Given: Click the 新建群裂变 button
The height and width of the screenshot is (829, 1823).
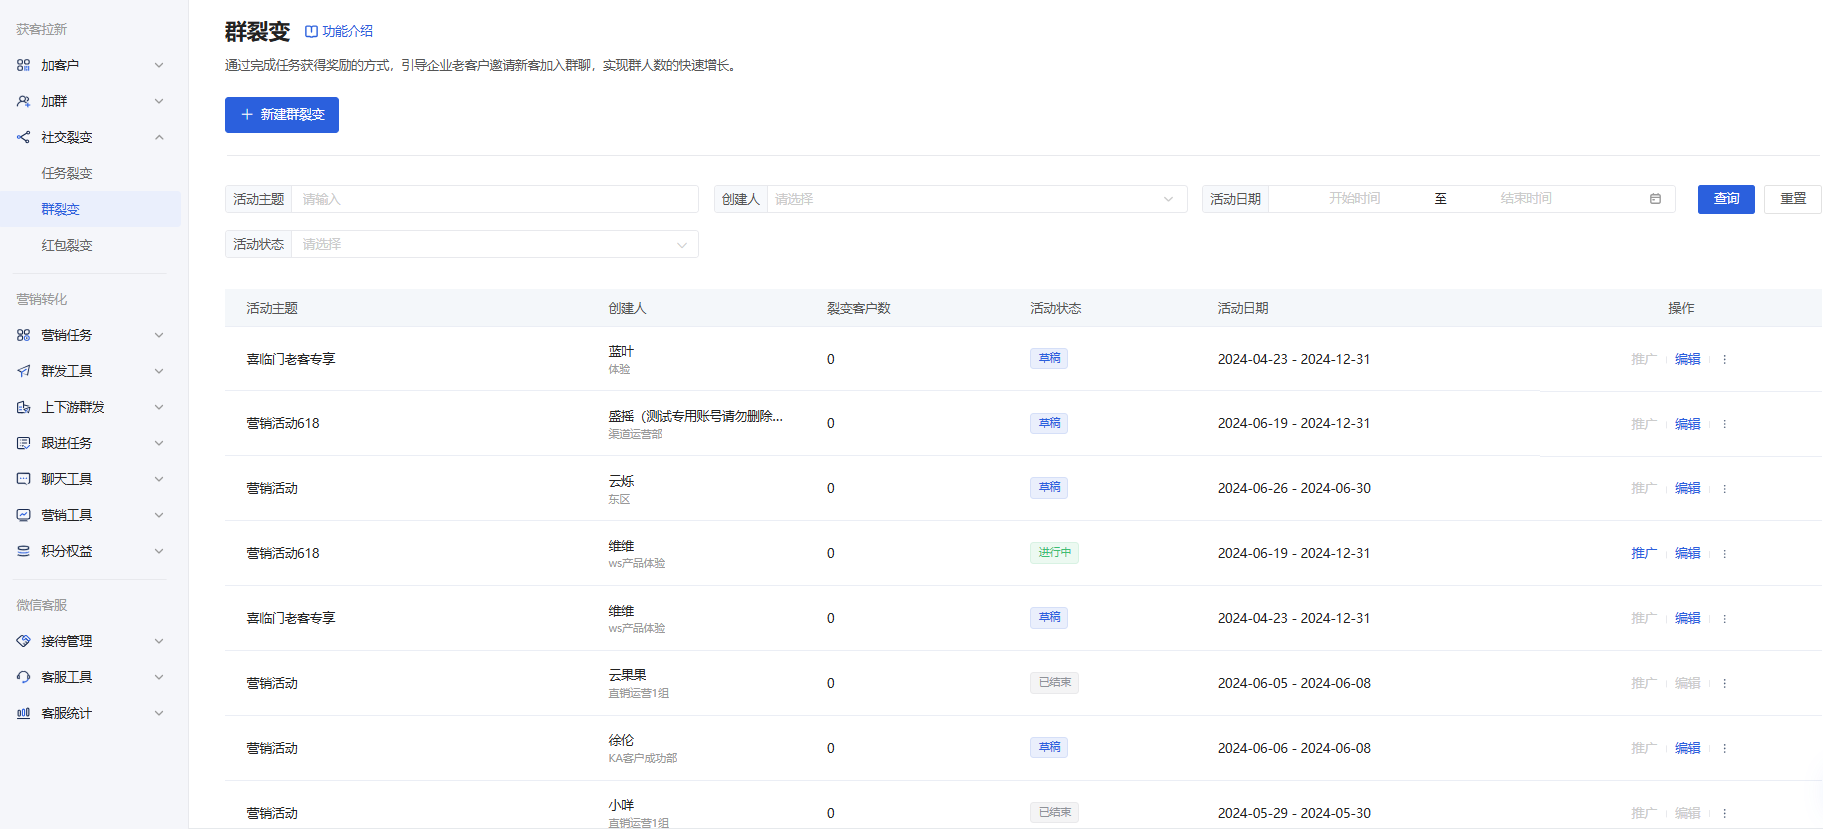Looking at the screenshot, I should coord(282,115).
